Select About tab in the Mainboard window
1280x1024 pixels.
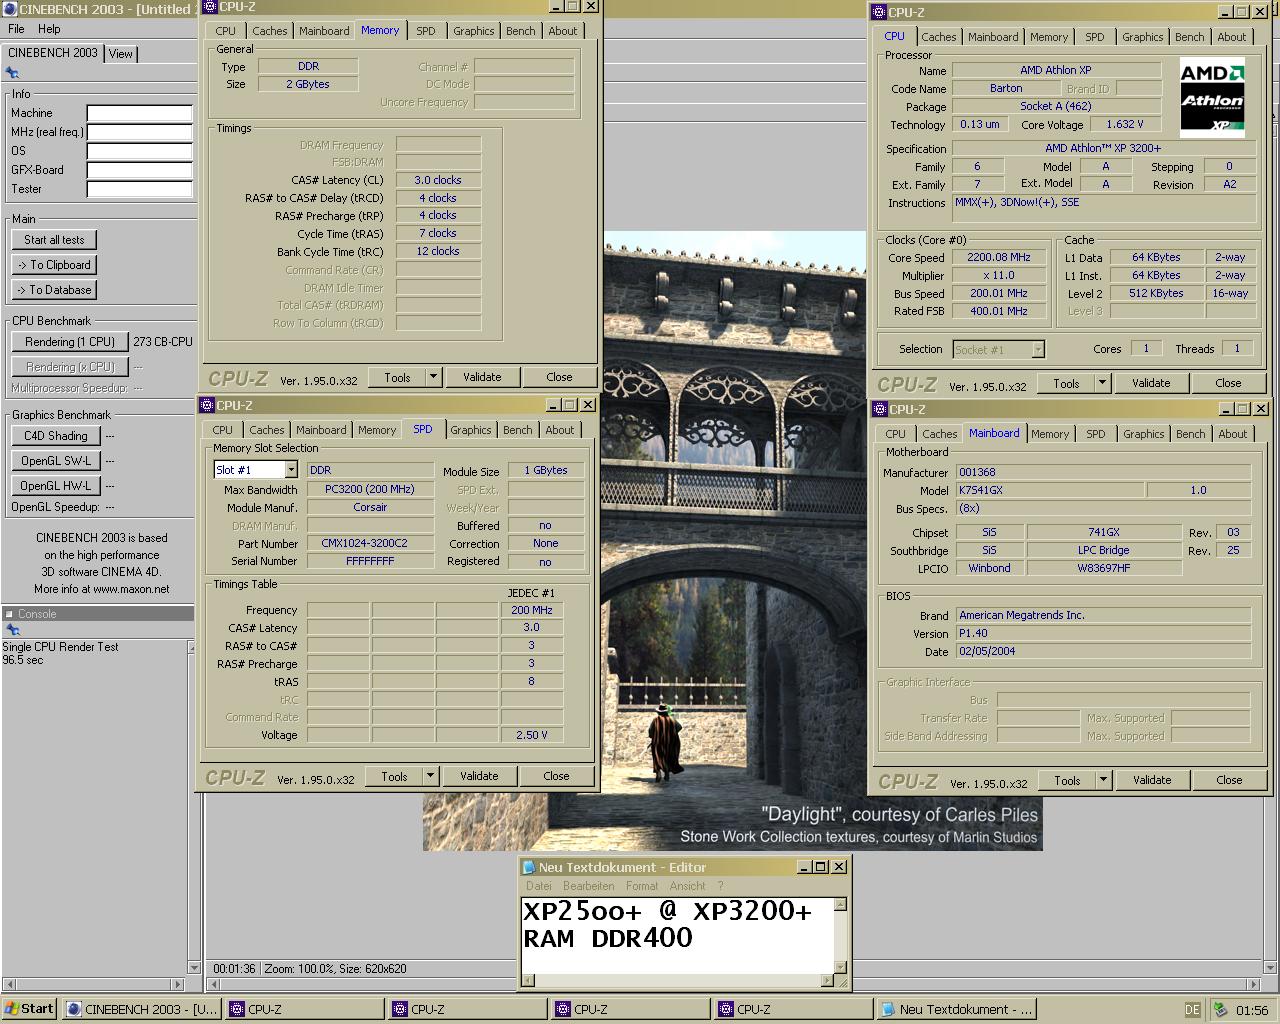(1232, 434)
